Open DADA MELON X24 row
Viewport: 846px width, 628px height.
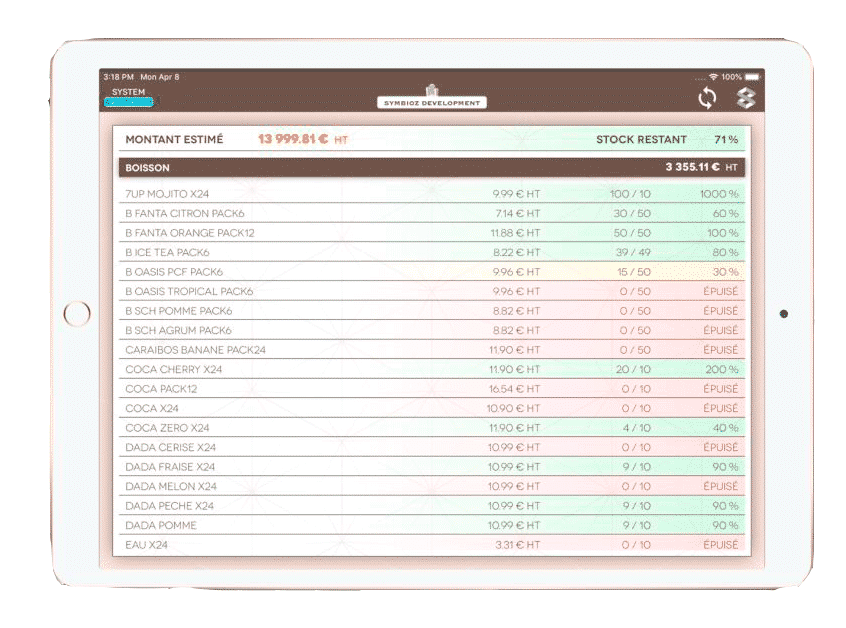coord(432,486)
